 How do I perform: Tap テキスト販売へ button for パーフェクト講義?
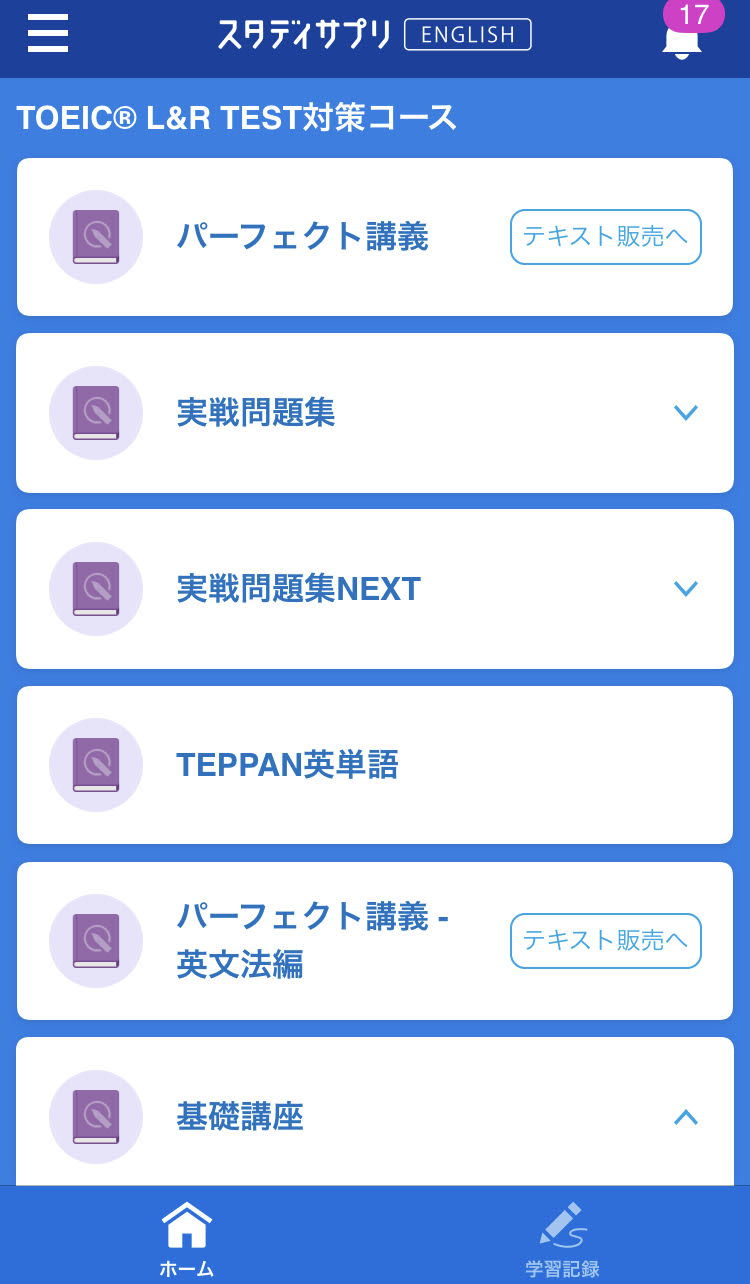(x=605, y=237)
